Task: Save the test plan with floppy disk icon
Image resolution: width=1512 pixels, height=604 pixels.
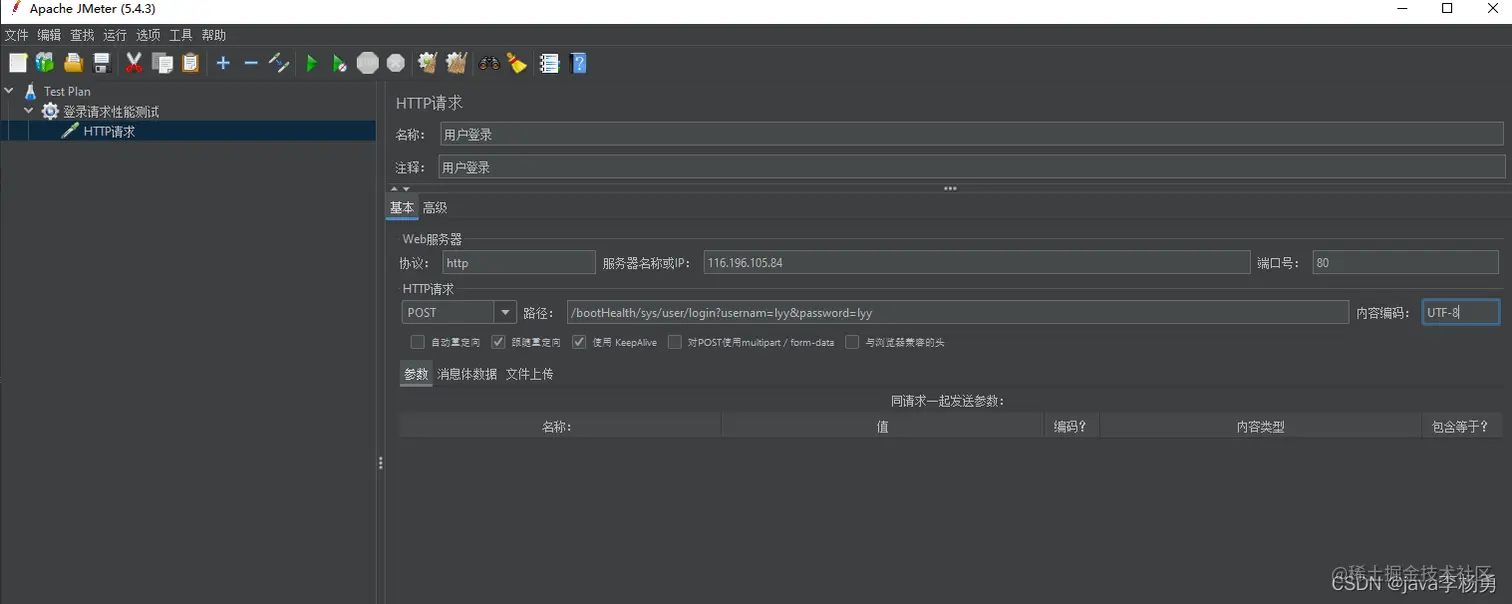Action: click(x=101, y=63)
